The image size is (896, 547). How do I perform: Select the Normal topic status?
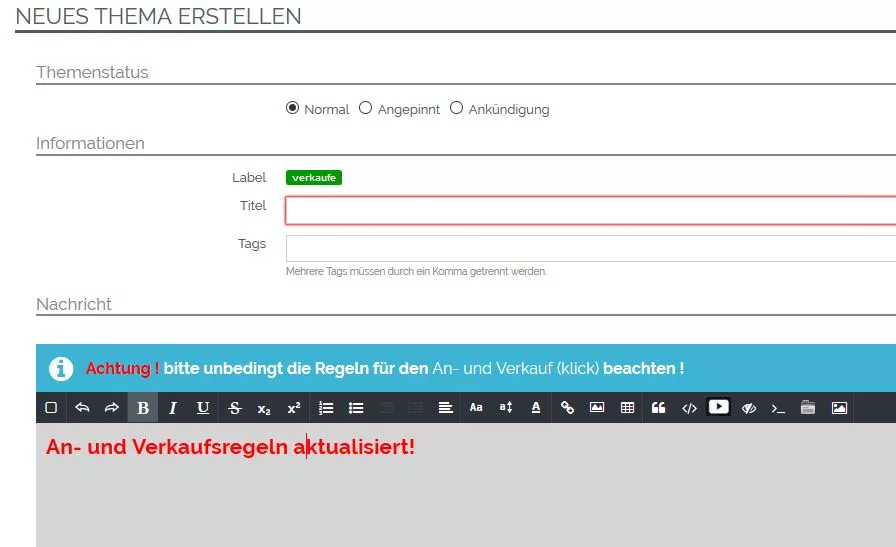[x=293, y=108]
